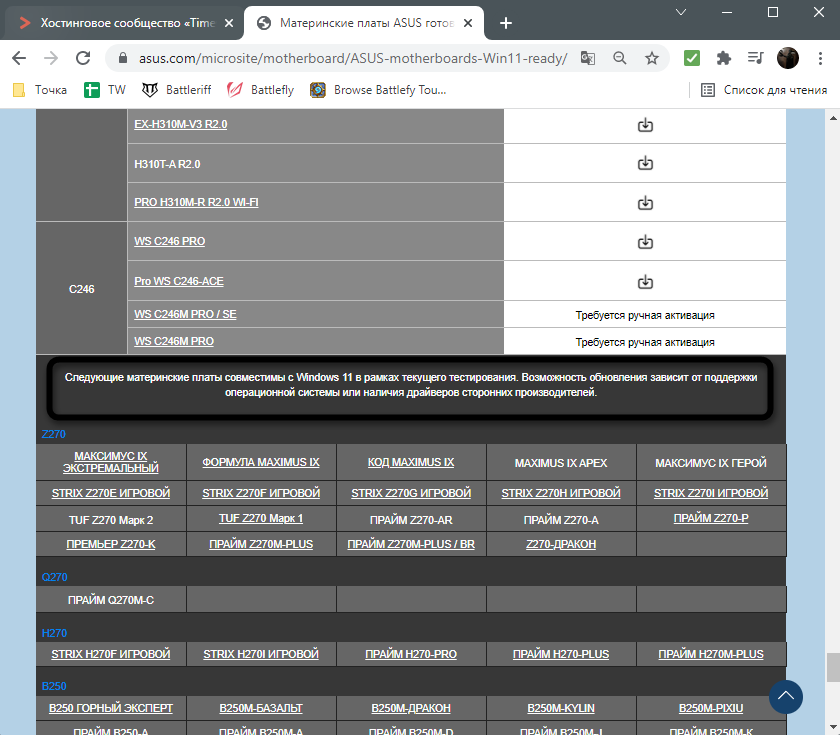Viewport: 840px width, 735px height.
Task: Click the zoom magnifier icon in address bar
Action: click(620, 58)
